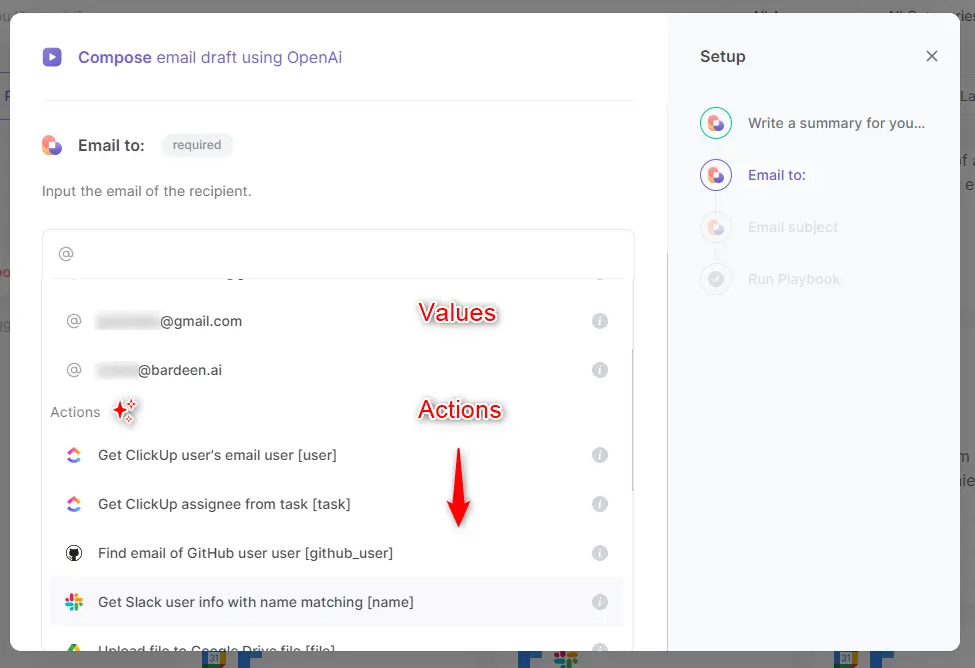Show info for Get ClickUp user's email action
Screen dimensions: 975x668
point(599,455)
